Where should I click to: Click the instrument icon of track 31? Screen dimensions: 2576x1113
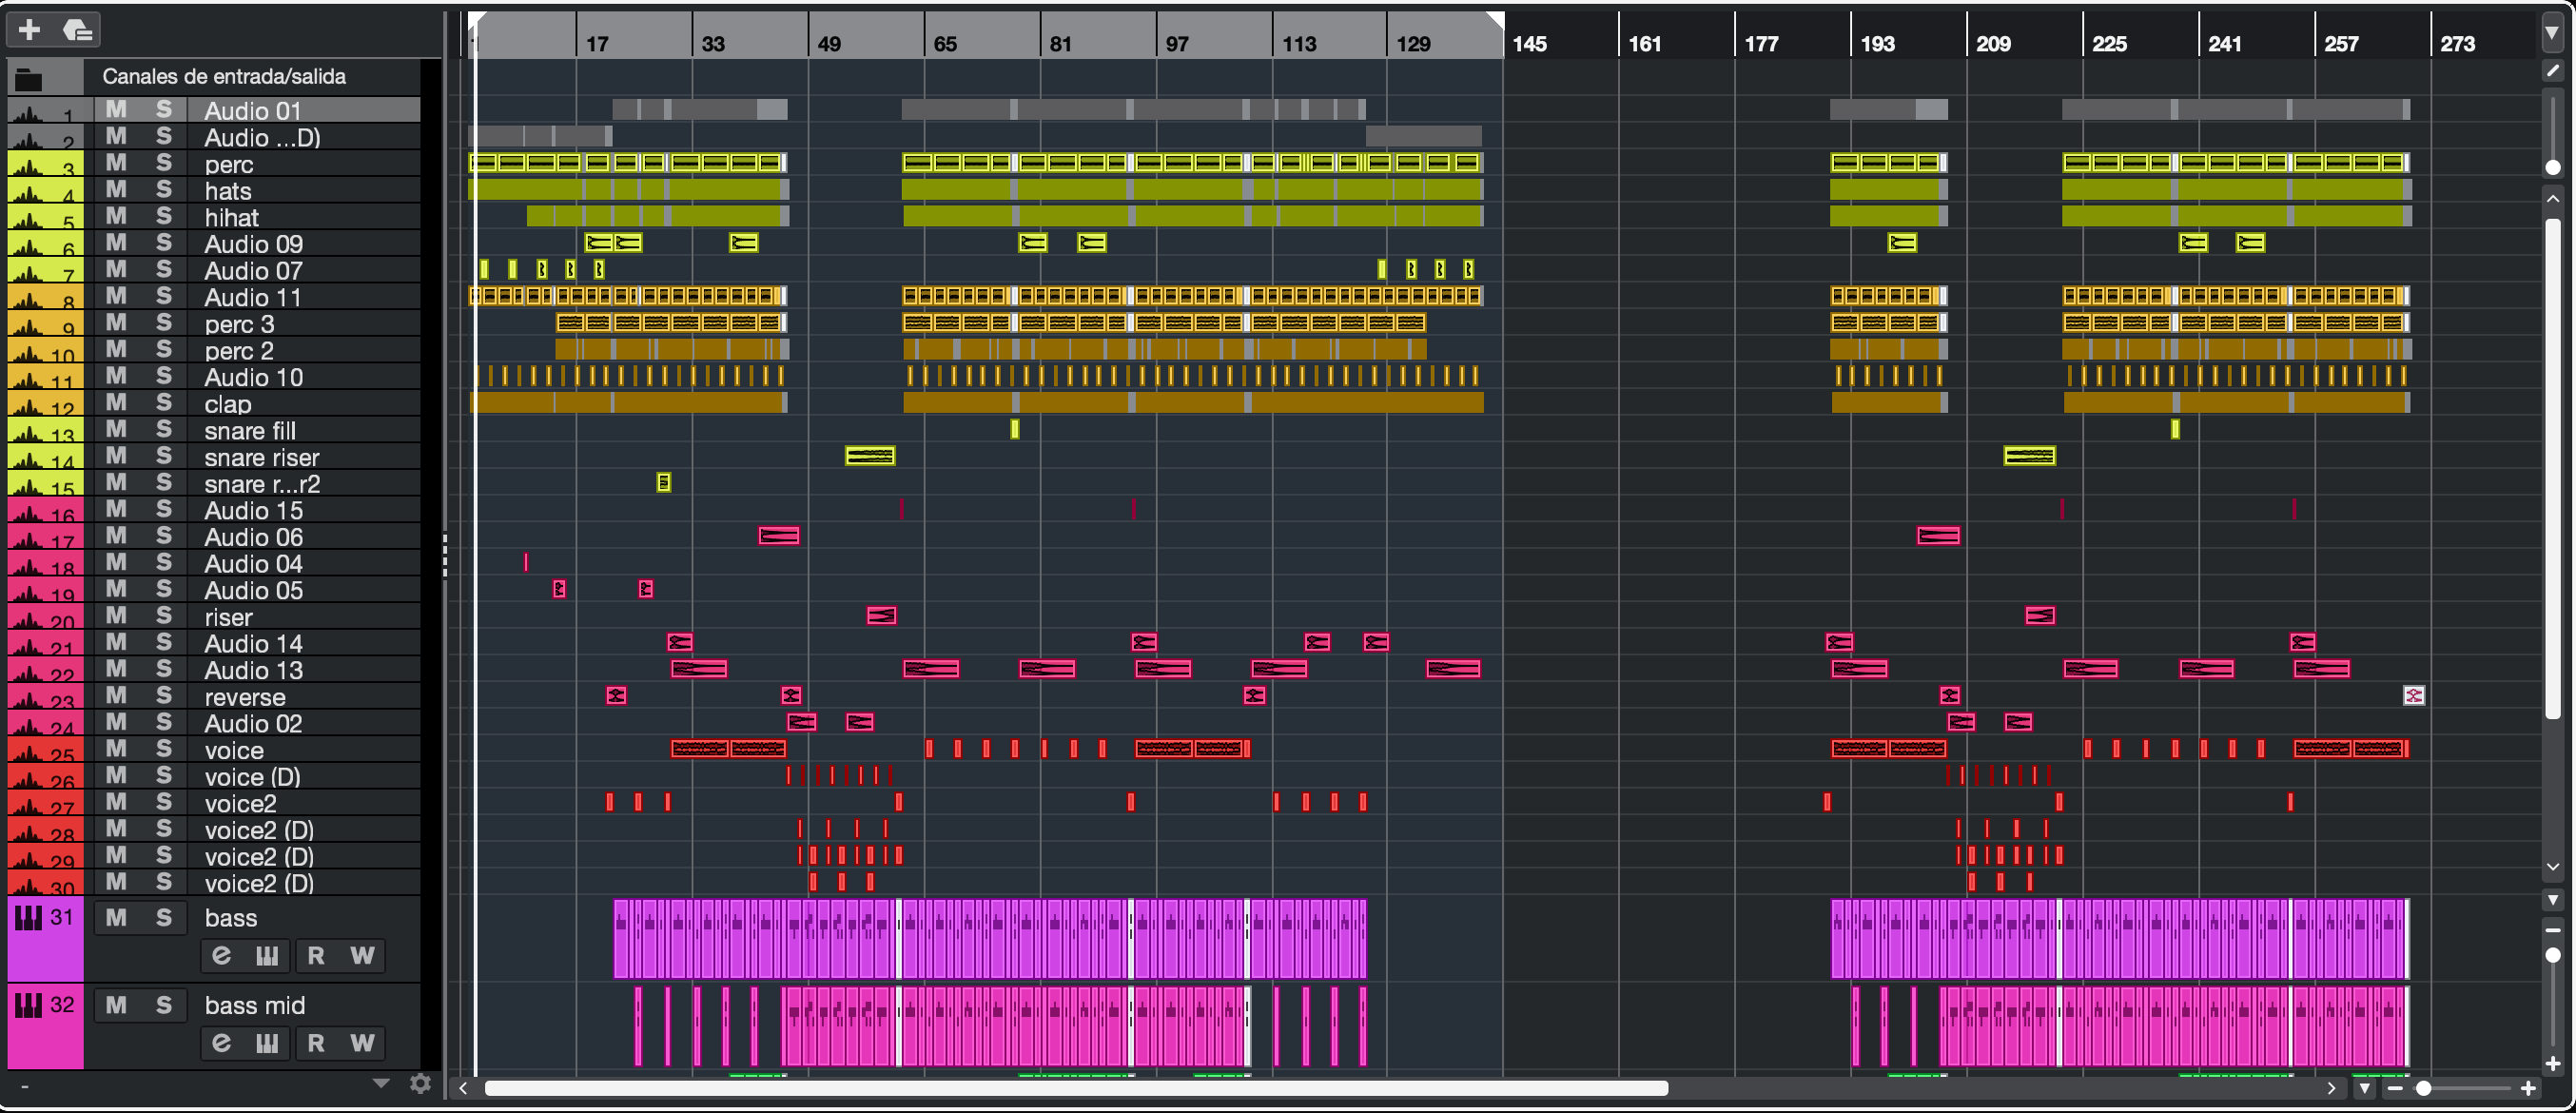(28, 917)
